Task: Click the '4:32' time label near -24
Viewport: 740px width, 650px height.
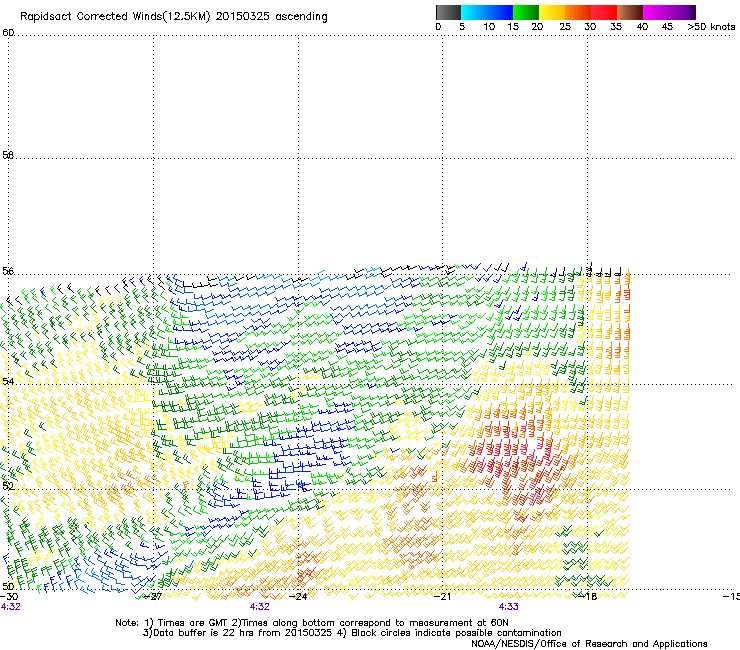Action: [x=260, y=607]
